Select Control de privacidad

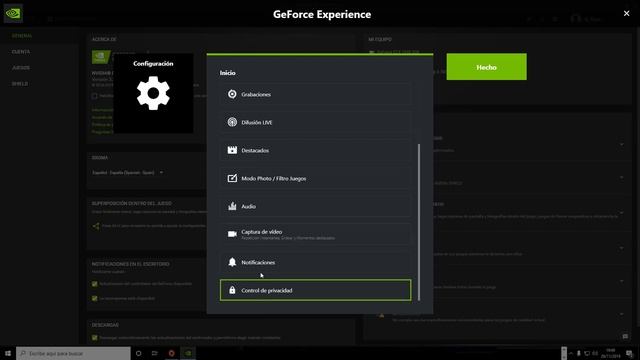click(x=316, y=290)
